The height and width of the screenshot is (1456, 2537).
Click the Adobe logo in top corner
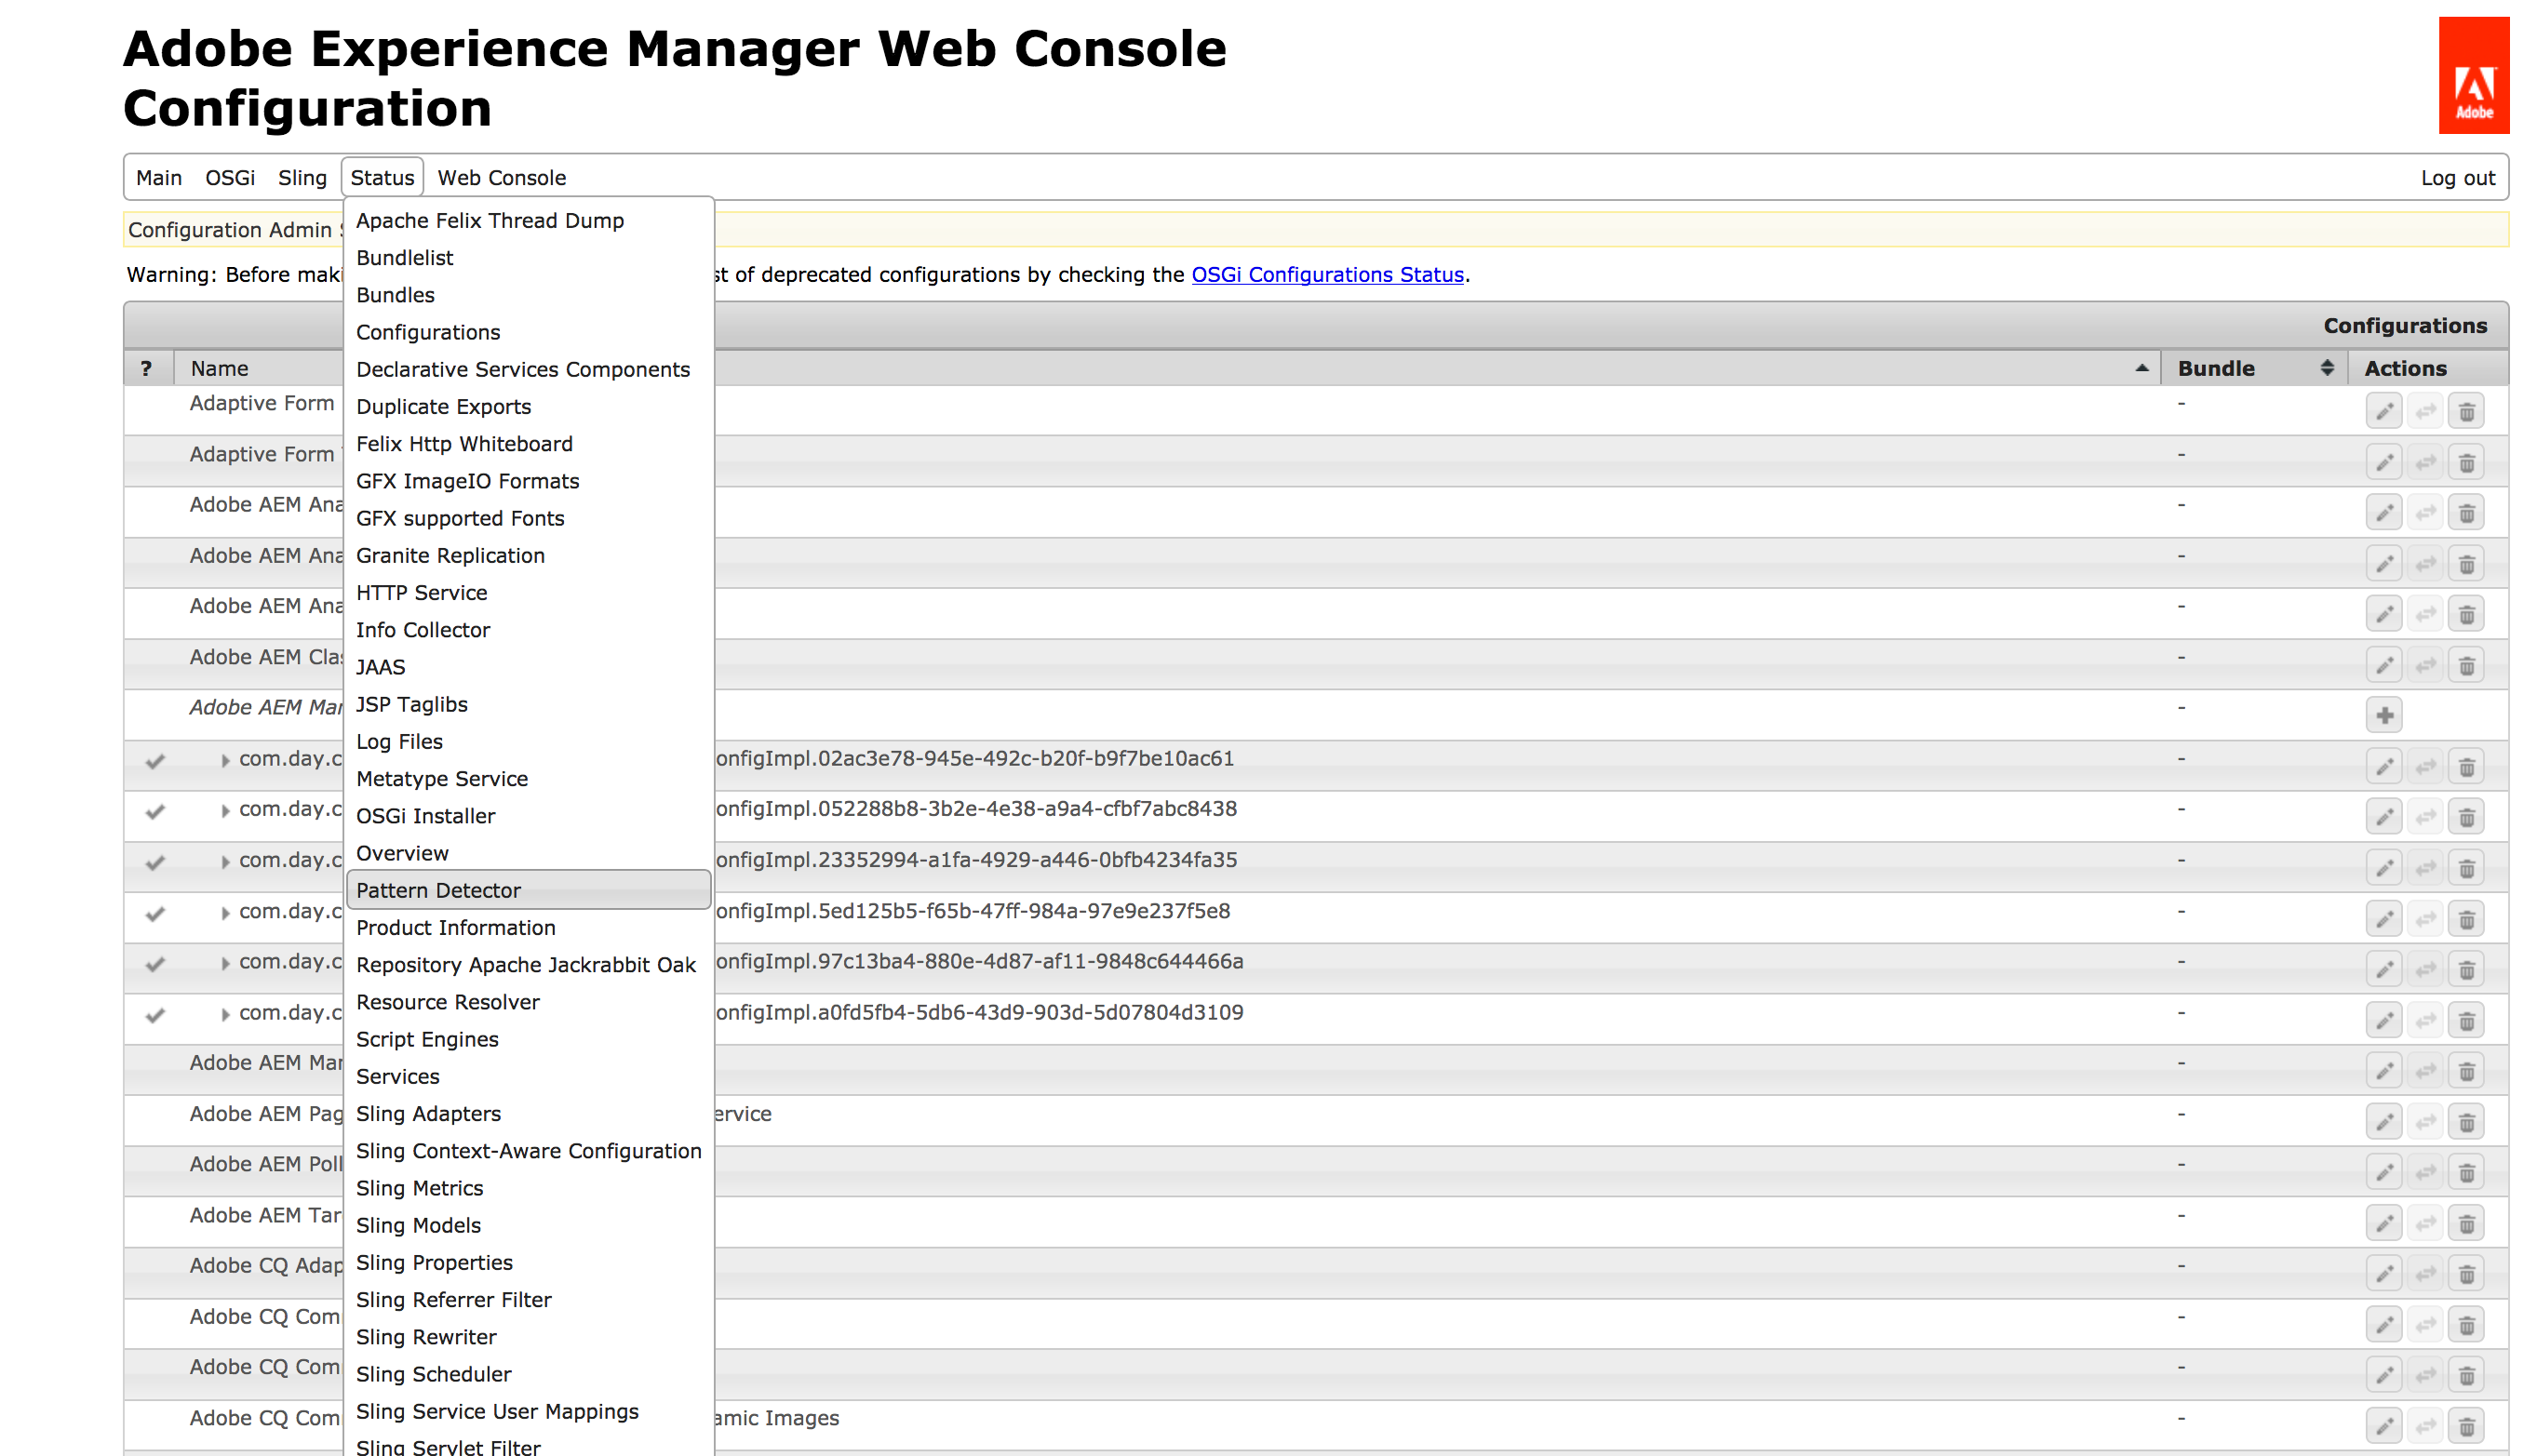coord(2473,75)
